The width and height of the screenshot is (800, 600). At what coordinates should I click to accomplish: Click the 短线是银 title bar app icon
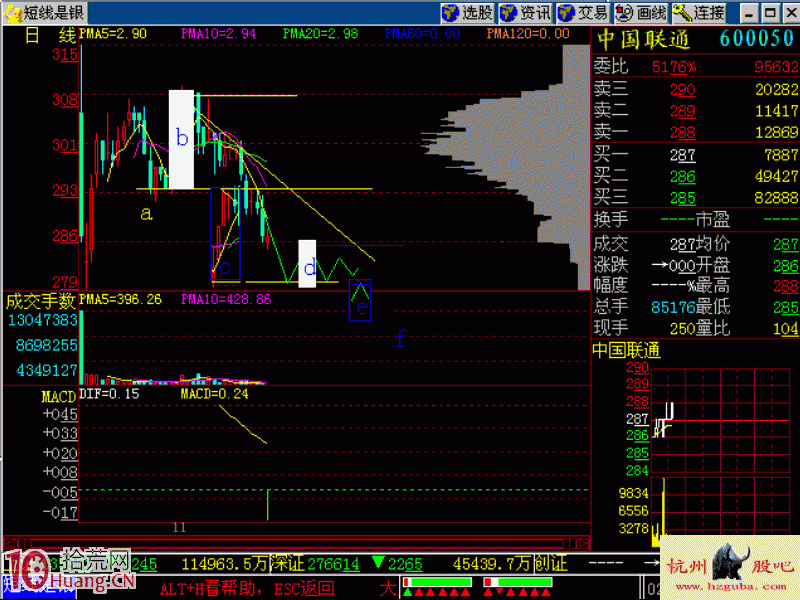click(13, 13)
